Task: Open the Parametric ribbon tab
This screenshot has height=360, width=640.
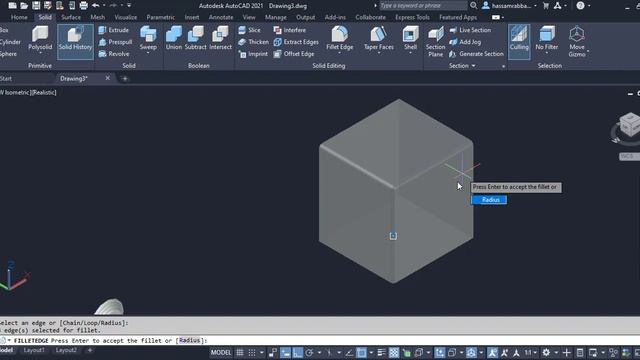Action: click(x=160, y=17)
